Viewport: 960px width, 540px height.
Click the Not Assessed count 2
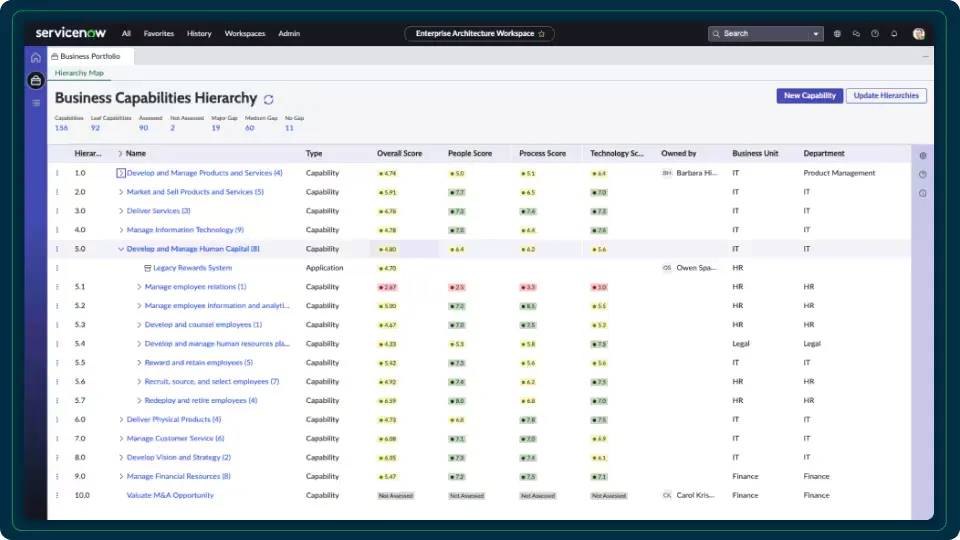point(173,128)
